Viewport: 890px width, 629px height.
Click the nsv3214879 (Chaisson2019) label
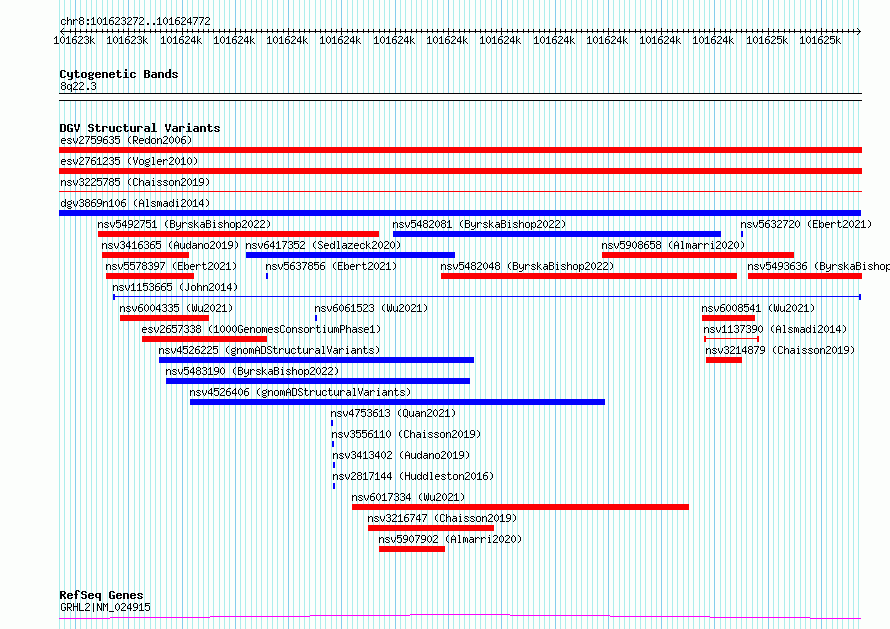[780, 350]
